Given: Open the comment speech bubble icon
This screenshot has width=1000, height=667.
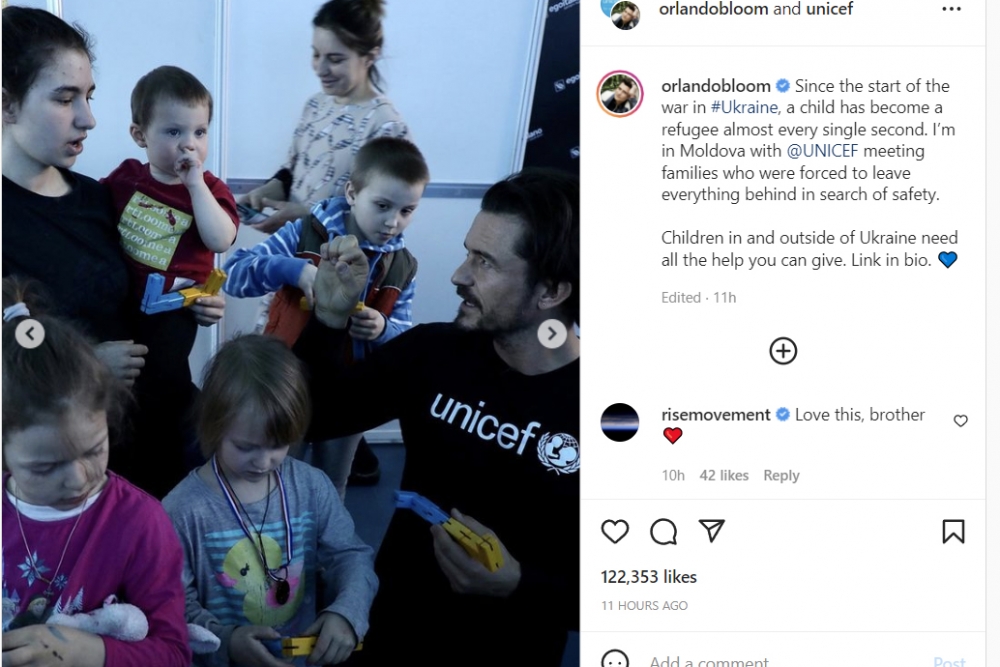Looking at the screenshot, I should [x=663, y=531].
